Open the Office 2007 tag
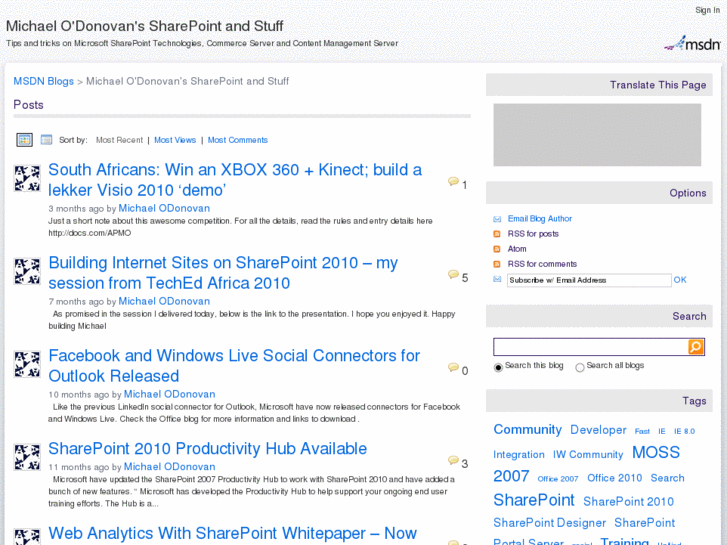The image size is (727, 545). (558, 479)
